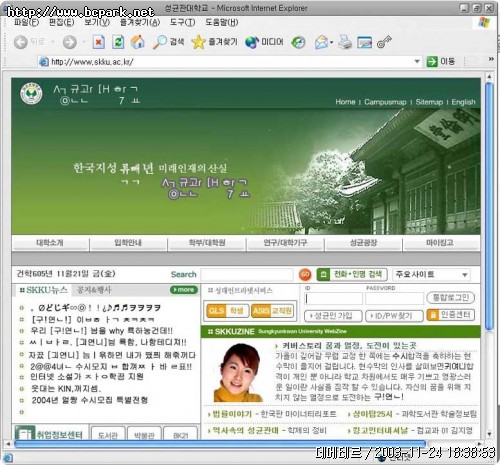This screenshot has height=465, width=500.
Task: Open the 파일(F) menu
Action: click(26, 22)
